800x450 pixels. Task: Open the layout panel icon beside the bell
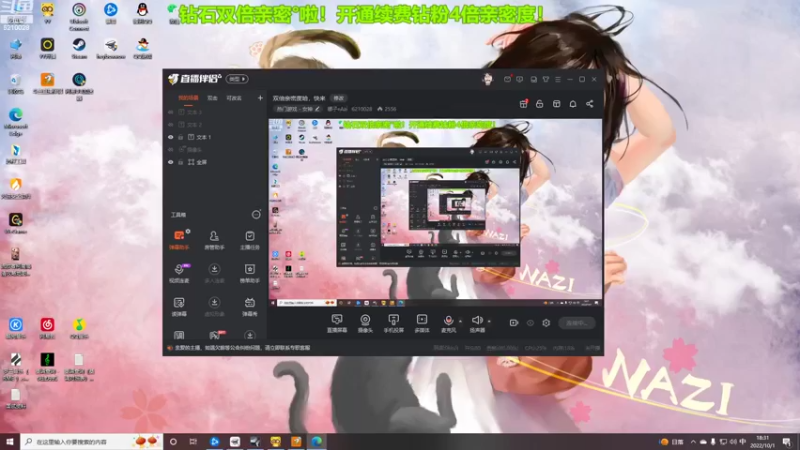557,104
